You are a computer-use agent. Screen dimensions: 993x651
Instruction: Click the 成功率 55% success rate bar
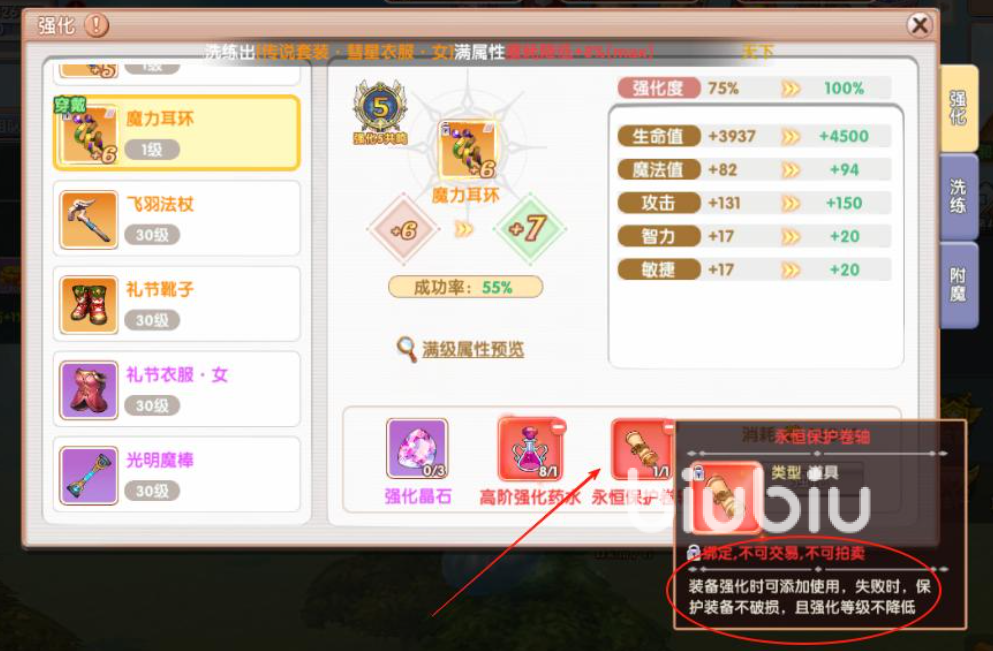[465, 287]
